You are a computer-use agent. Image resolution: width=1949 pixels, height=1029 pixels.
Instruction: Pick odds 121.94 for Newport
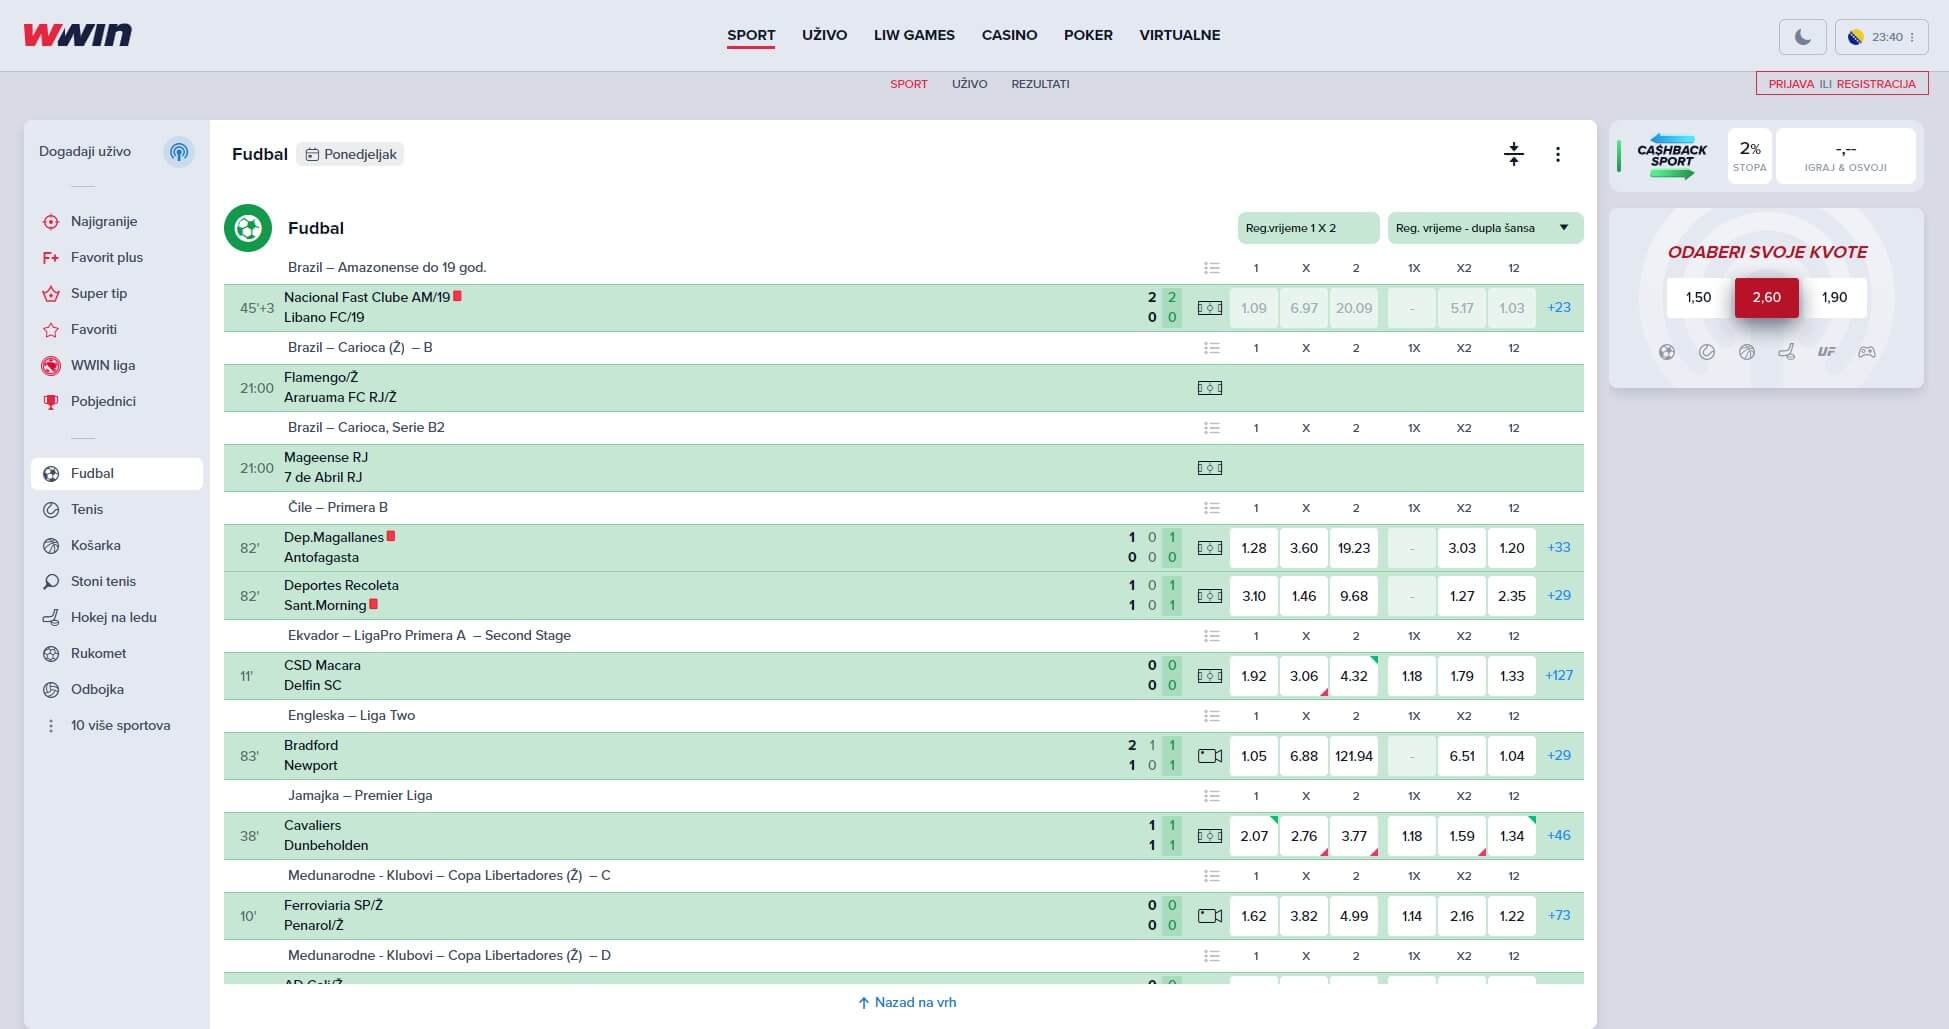click(1354, 756)
